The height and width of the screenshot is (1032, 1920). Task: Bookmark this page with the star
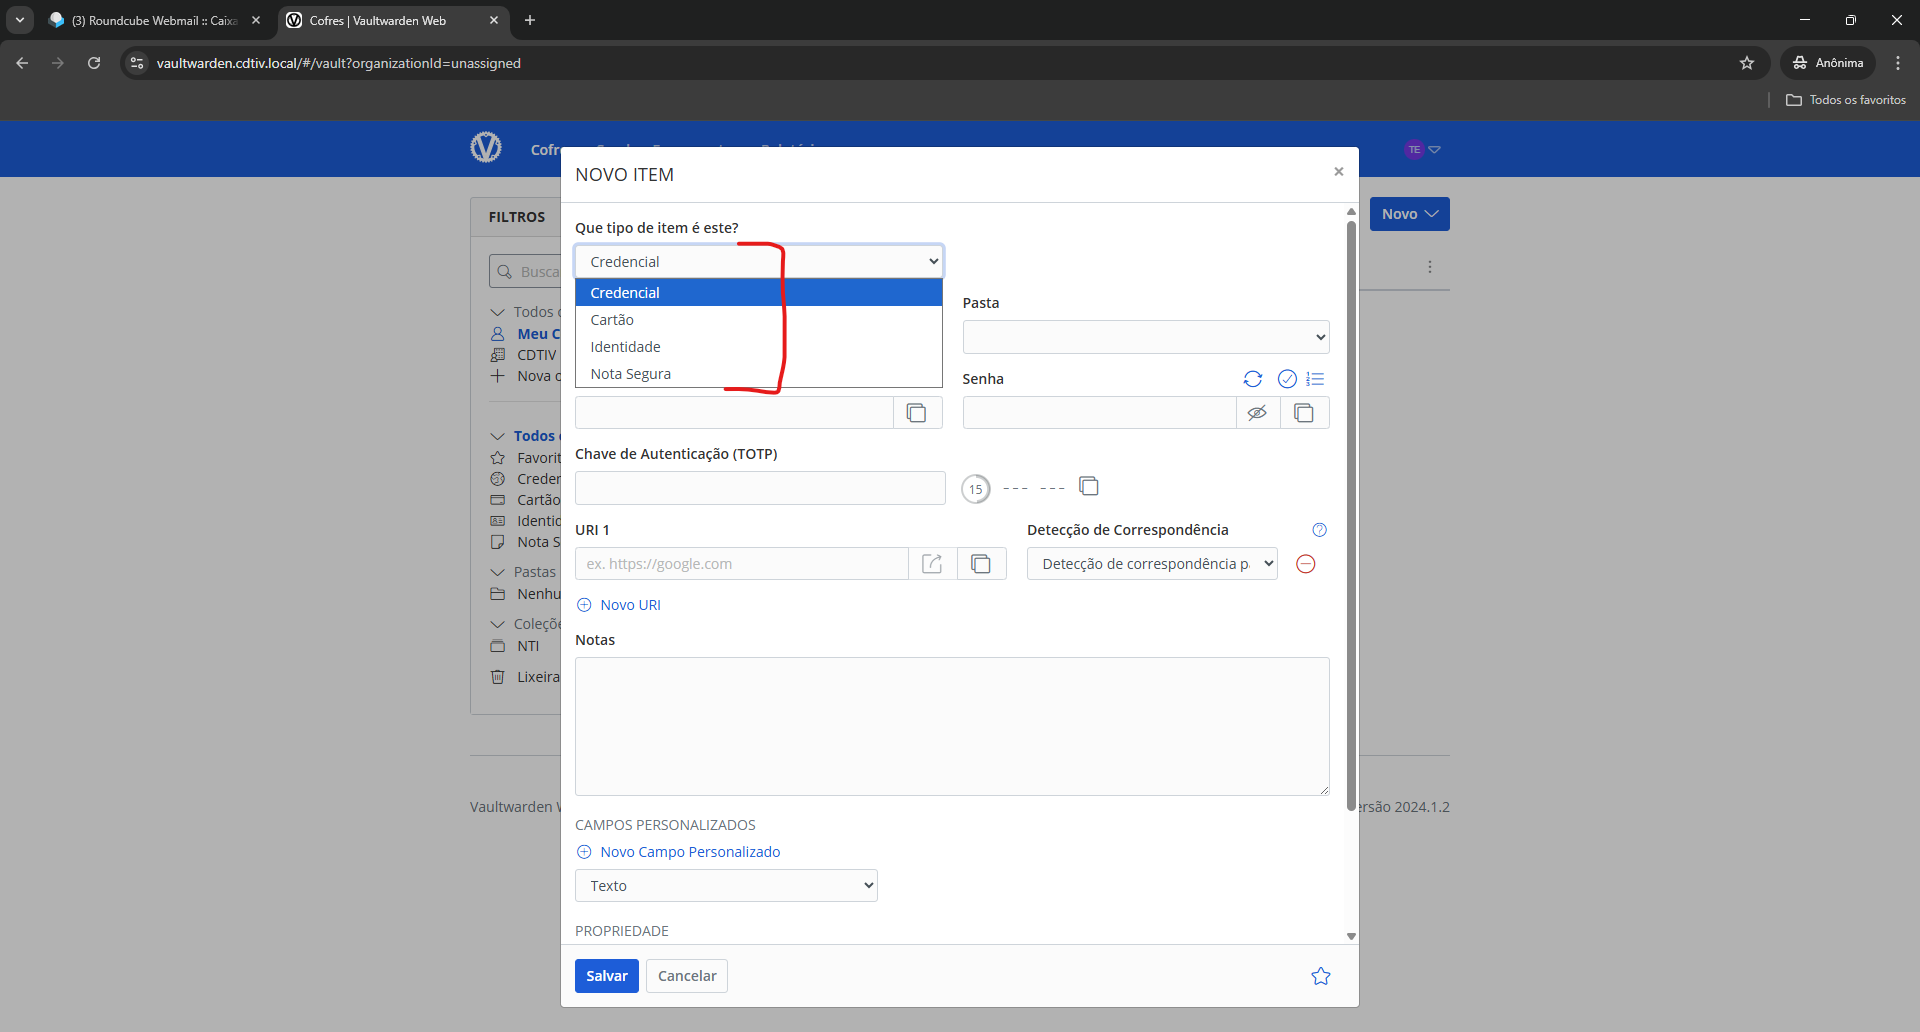coord(1746,63)
